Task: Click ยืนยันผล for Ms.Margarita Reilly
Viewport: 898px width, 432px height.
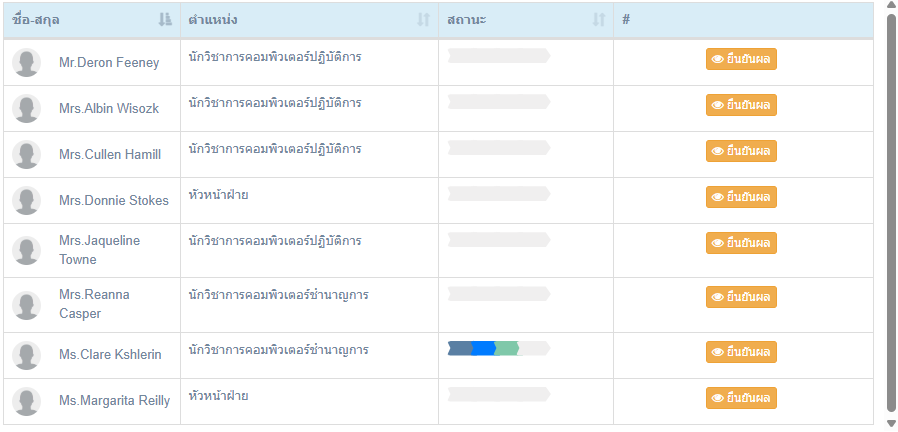Action: tap(741, 398)
